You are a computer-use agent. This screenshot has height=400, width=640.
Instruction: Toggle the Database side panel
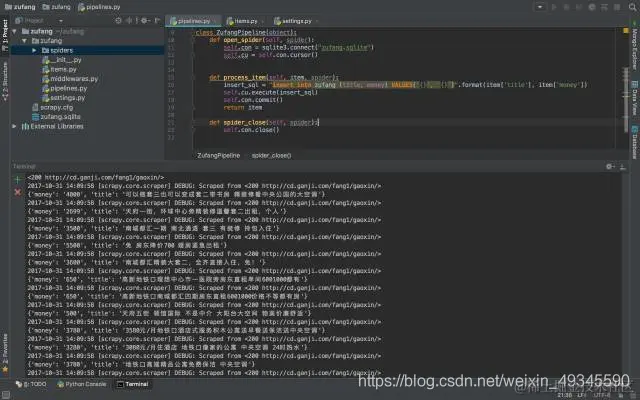[x=635, y=142]
